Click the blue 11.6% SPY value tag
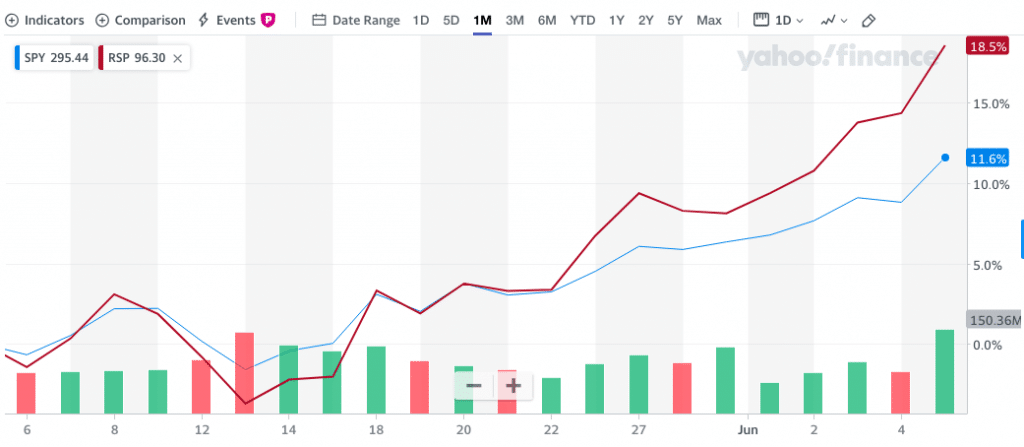This screenshot has height=447, width=1024. (988, 158)
